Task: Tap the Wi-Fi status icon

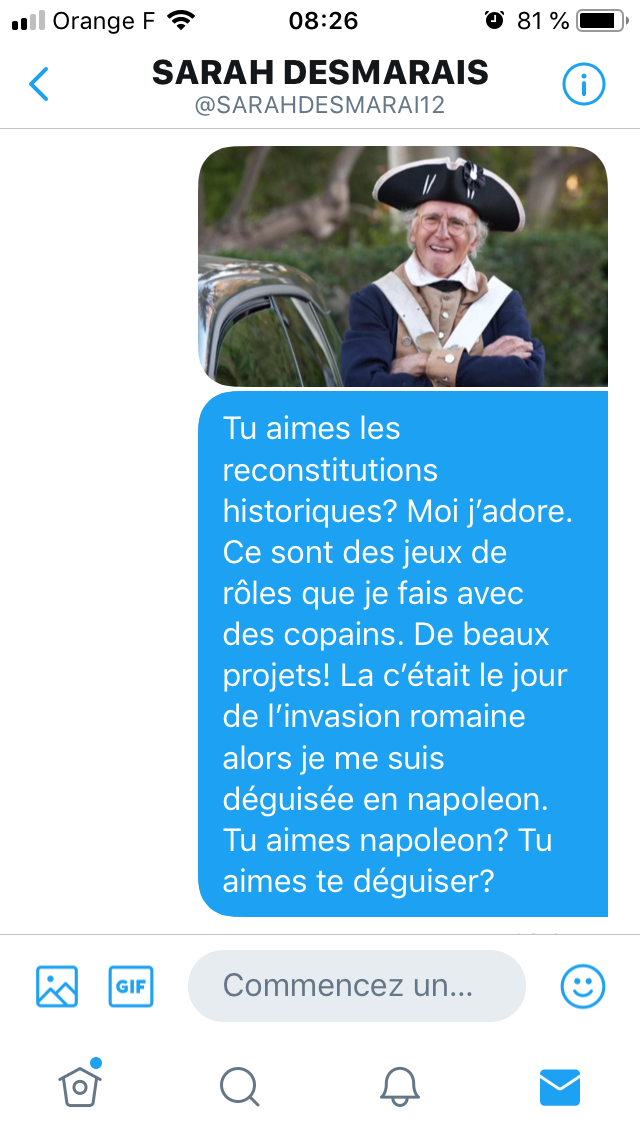Action: [x=181, y=20]
